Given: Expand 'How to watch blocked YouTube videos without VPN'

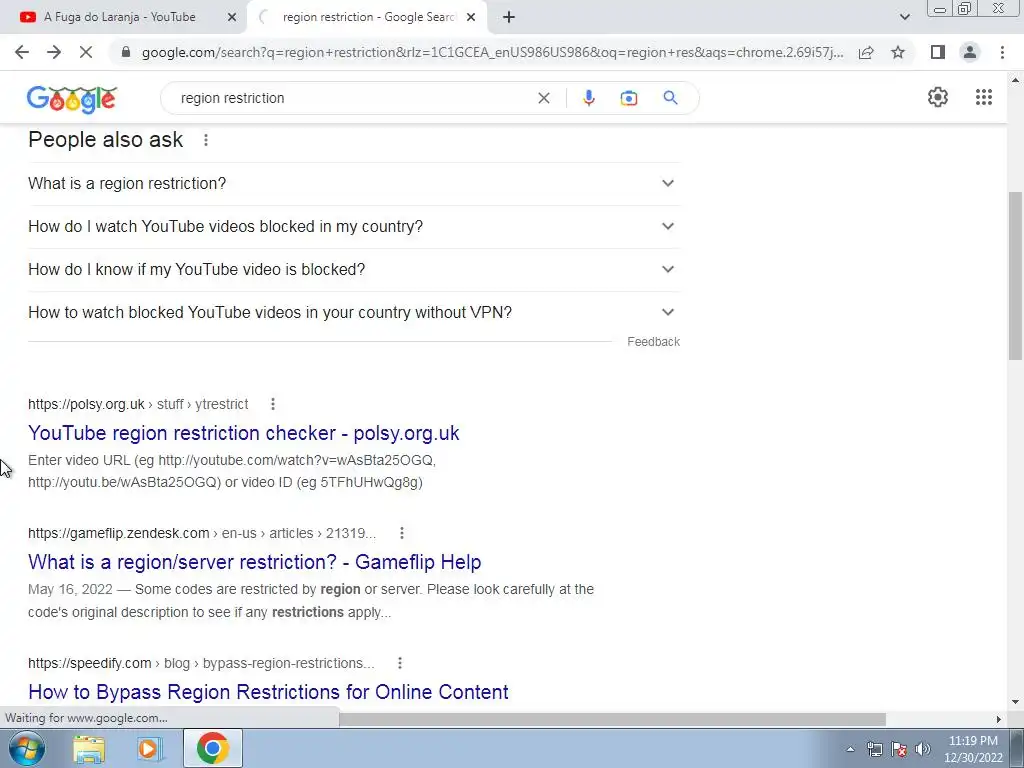Looking at the screenshot, I should point(354,313).
